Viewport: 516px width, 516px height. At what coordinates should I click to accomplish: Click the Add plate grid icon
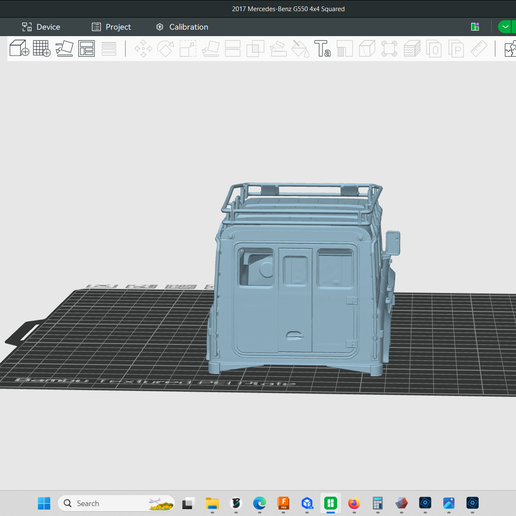[42, 48]
